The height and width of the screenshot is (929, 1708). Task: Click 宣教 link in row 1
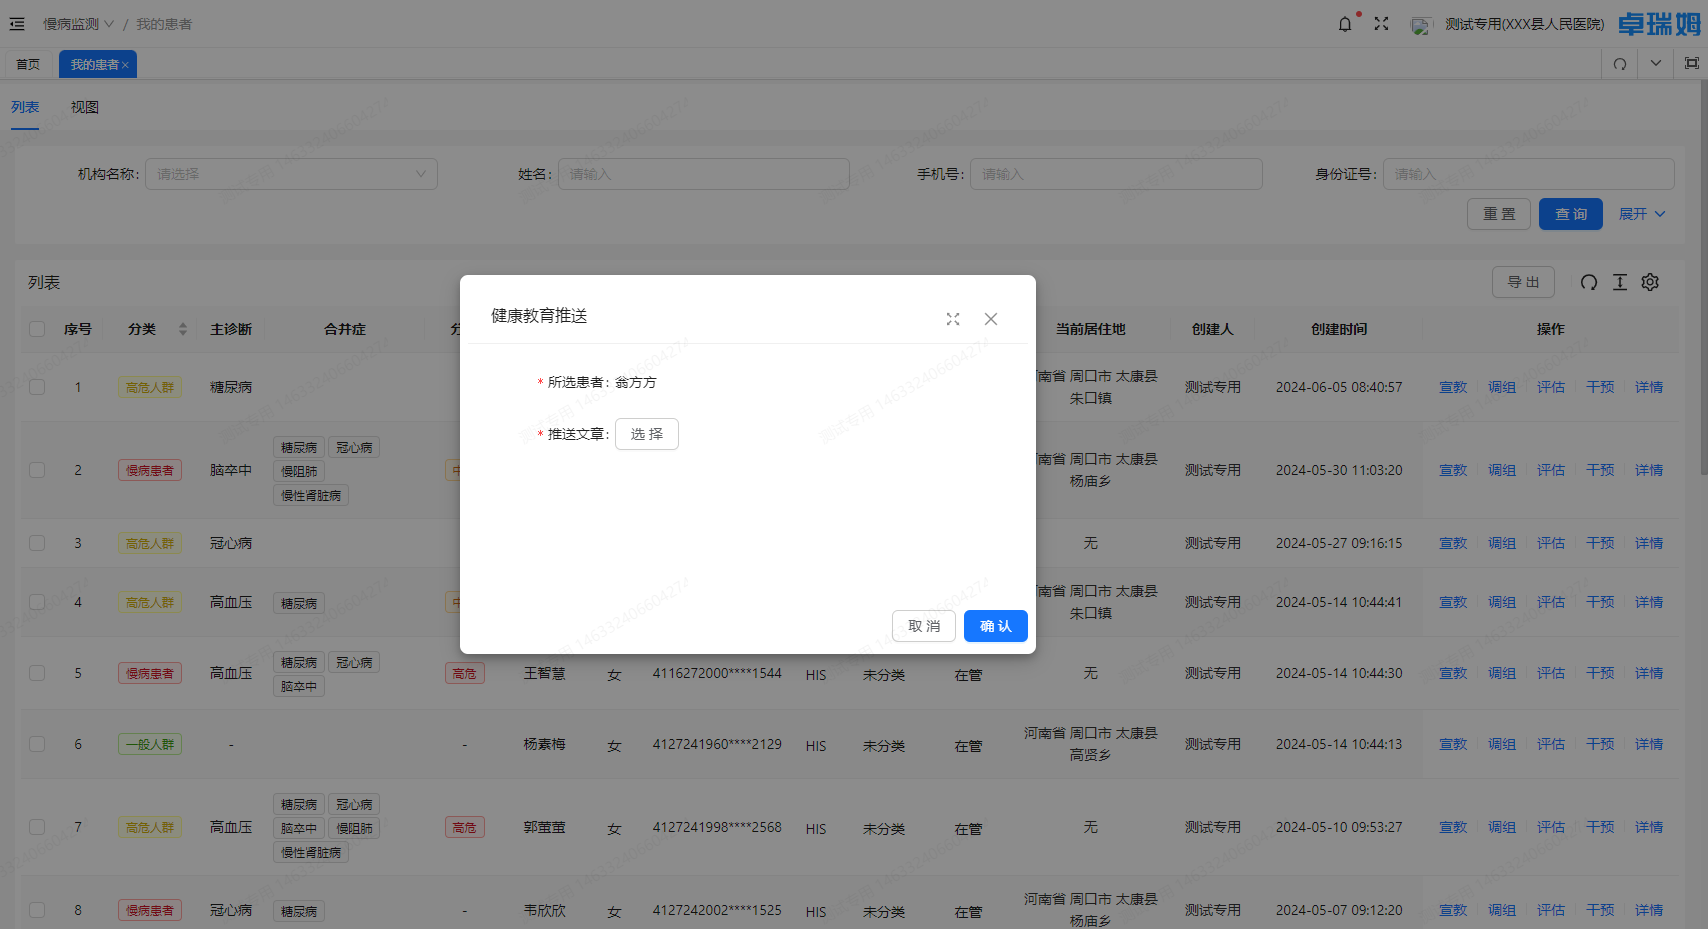(1453, 387)
